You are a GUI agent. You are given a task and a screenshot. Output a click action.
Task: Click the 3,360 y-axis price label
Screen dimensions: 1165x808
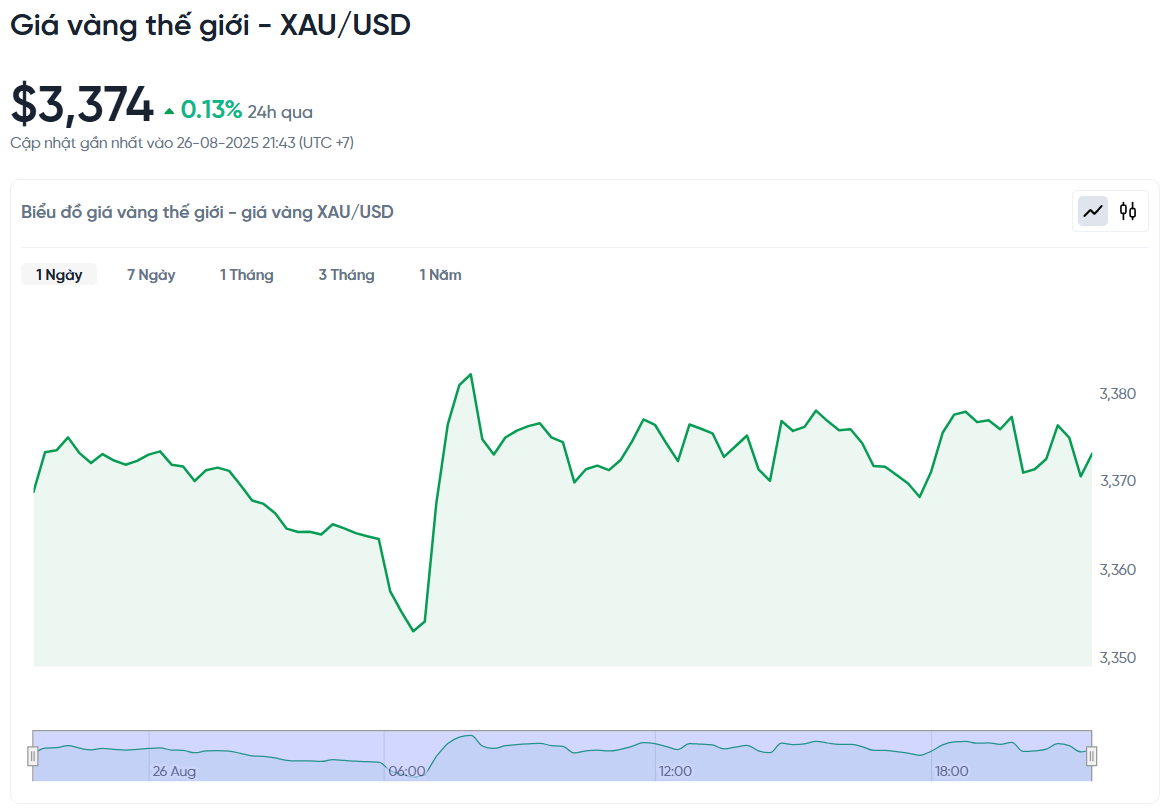1117,570
